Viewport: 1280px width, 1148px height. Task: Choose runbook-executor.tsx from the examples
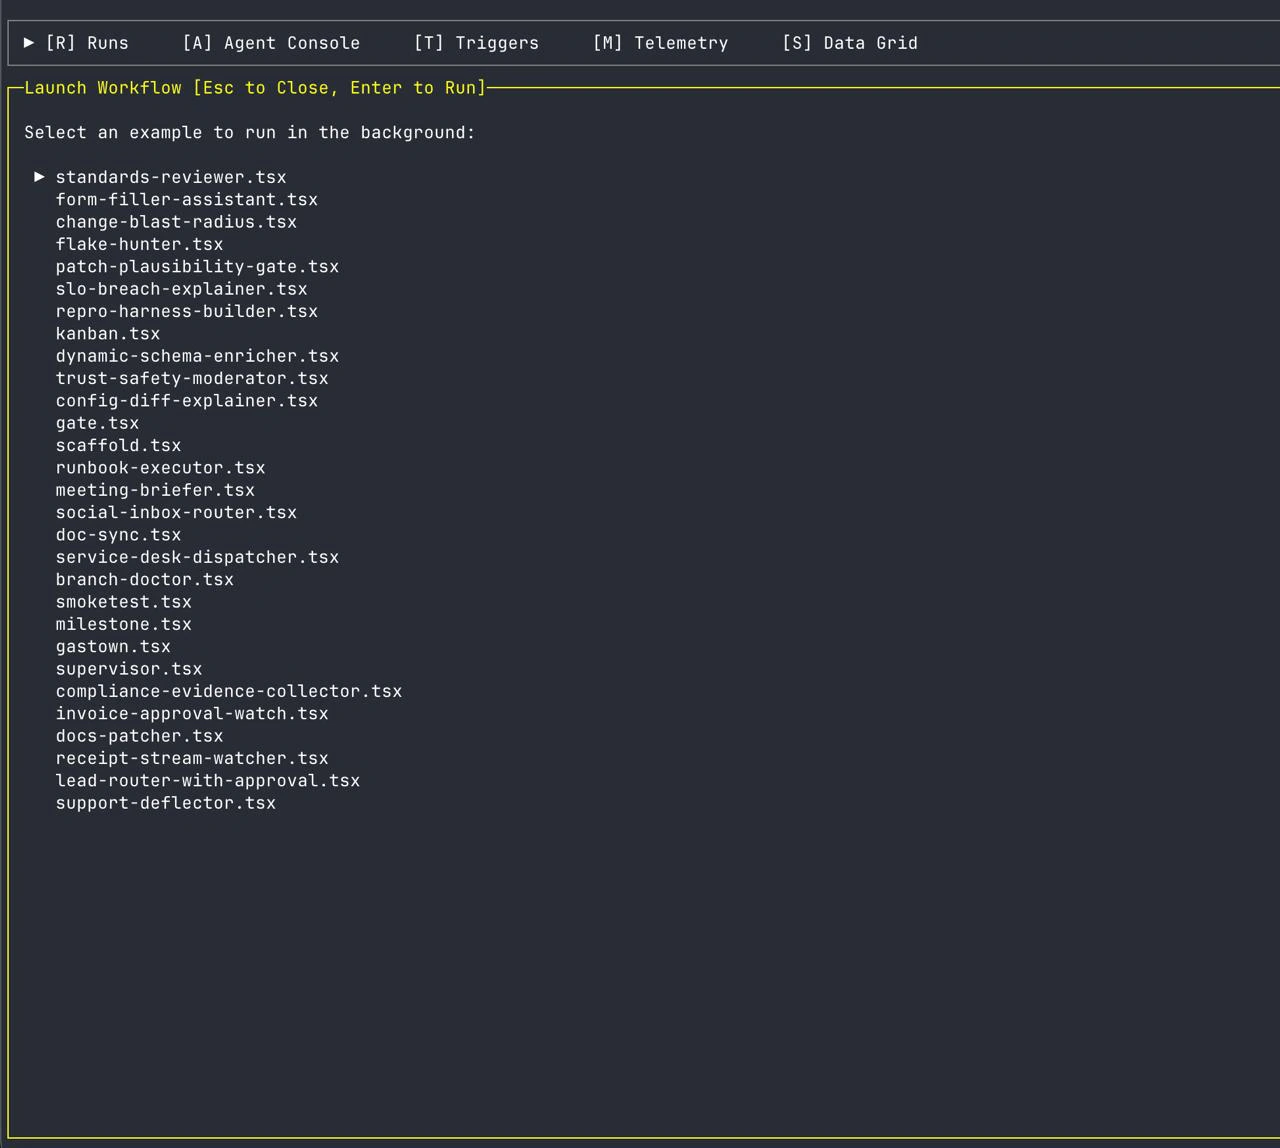pos(160,467)
